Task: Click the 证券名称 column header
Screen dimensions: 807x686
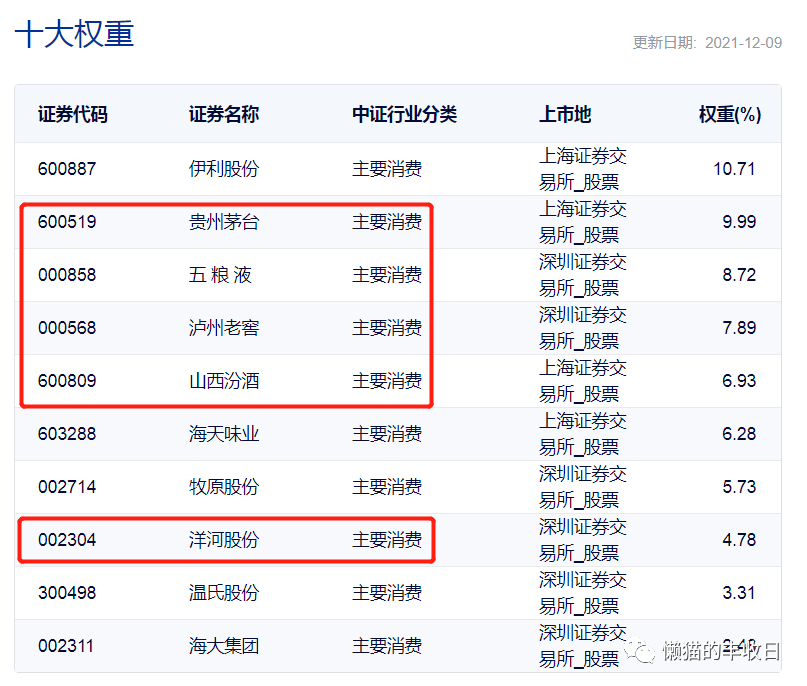Action: pos(224,114)
